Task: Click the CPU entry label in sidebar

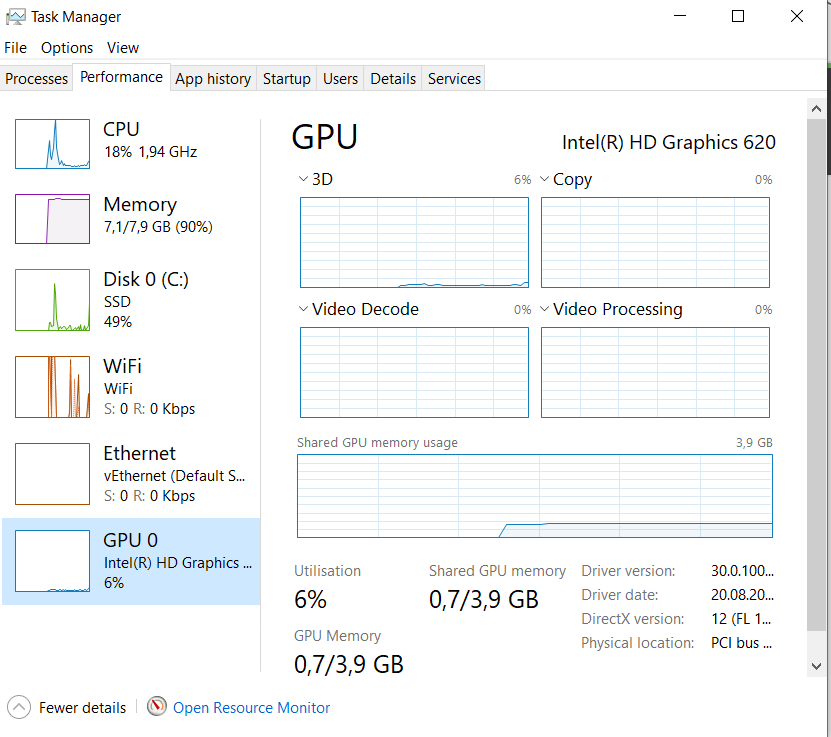Action: [121, 129]
